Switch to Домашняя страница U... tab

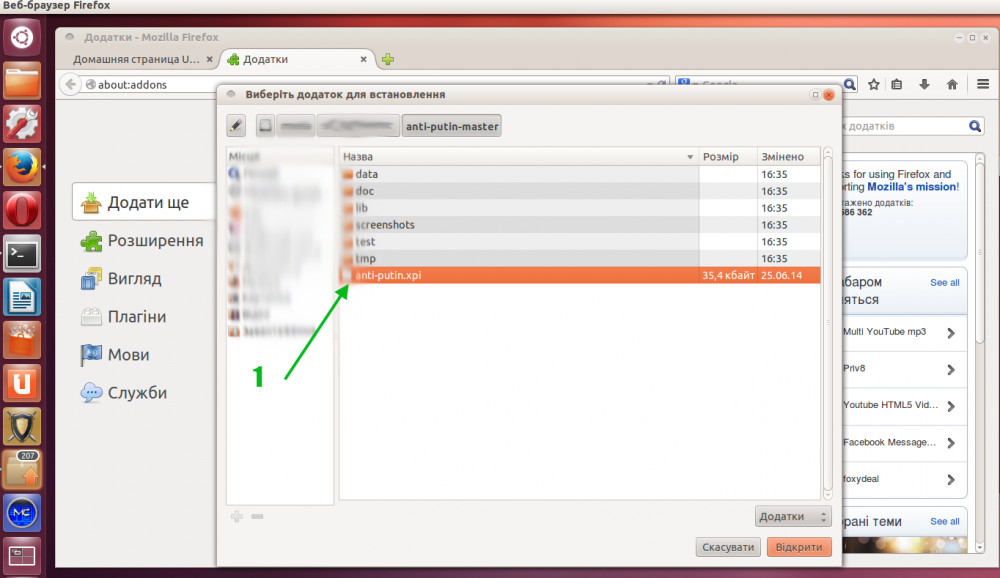(136, 59)
